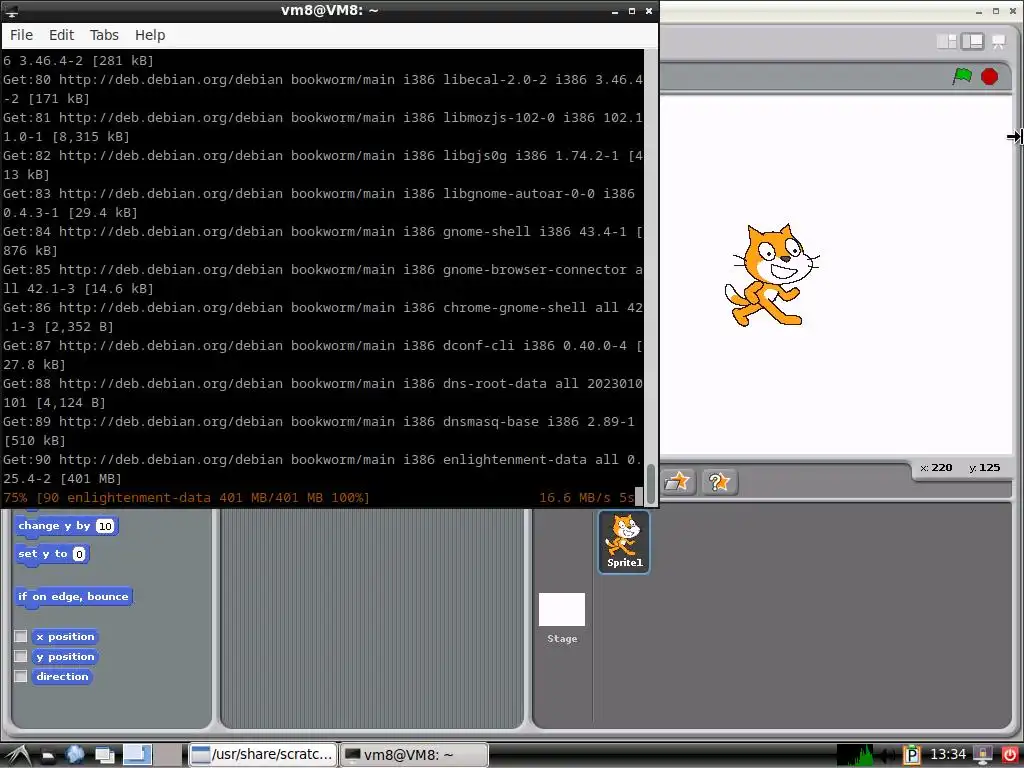Tick the y position checkbox
The height and width of the screenshot is (768, 1024).
coord(21,656)
